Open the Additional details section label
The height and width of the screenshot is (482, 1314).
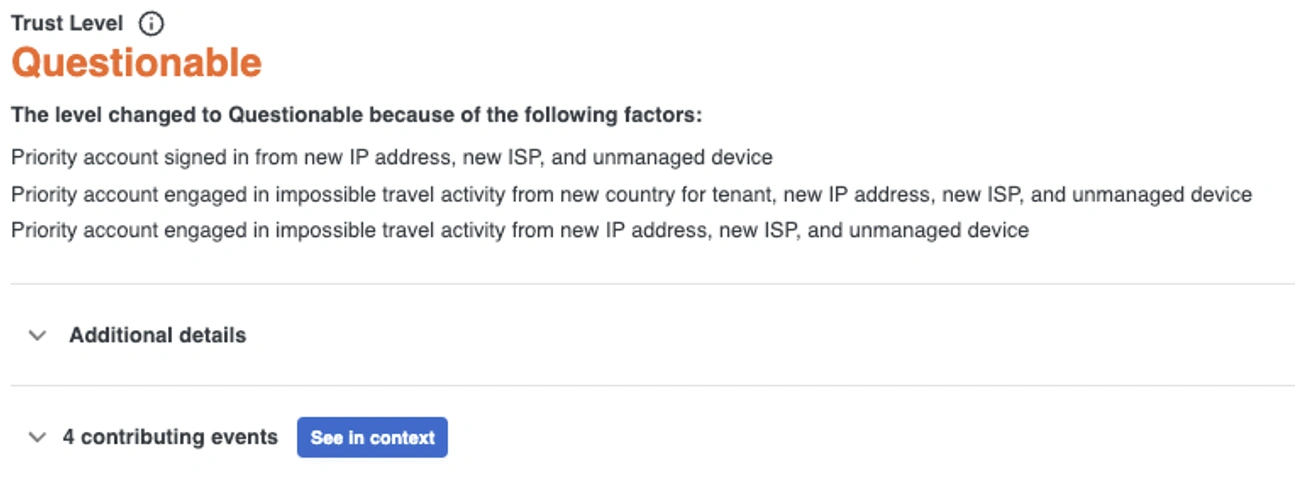click(x=157, y=336)
